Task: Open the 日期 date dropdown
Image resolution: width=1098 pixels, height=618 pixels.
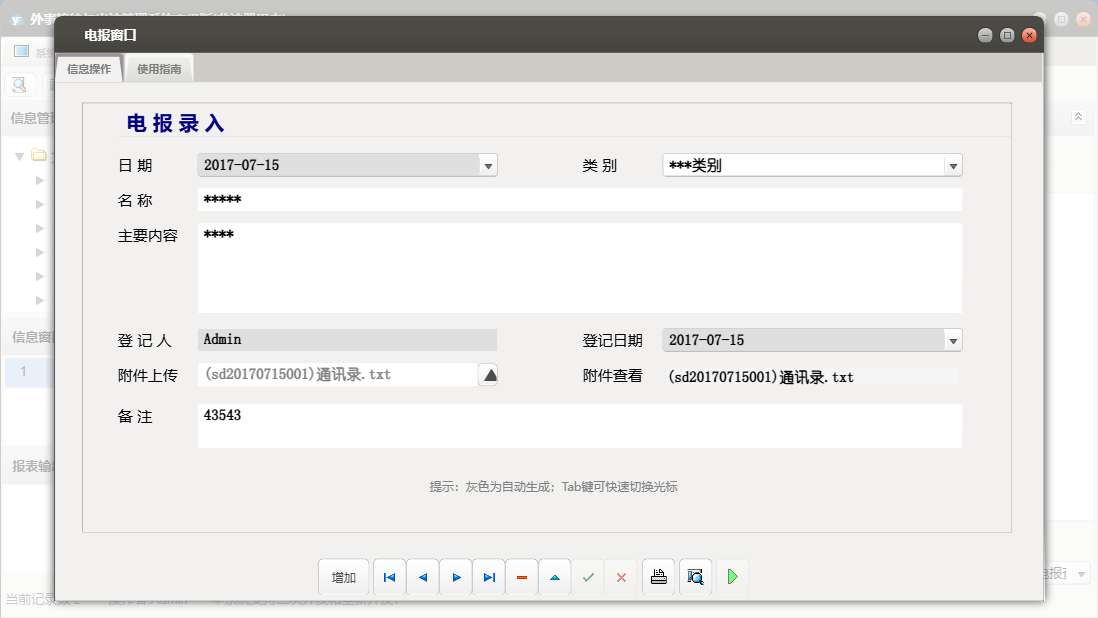Action: coord(488,165)
